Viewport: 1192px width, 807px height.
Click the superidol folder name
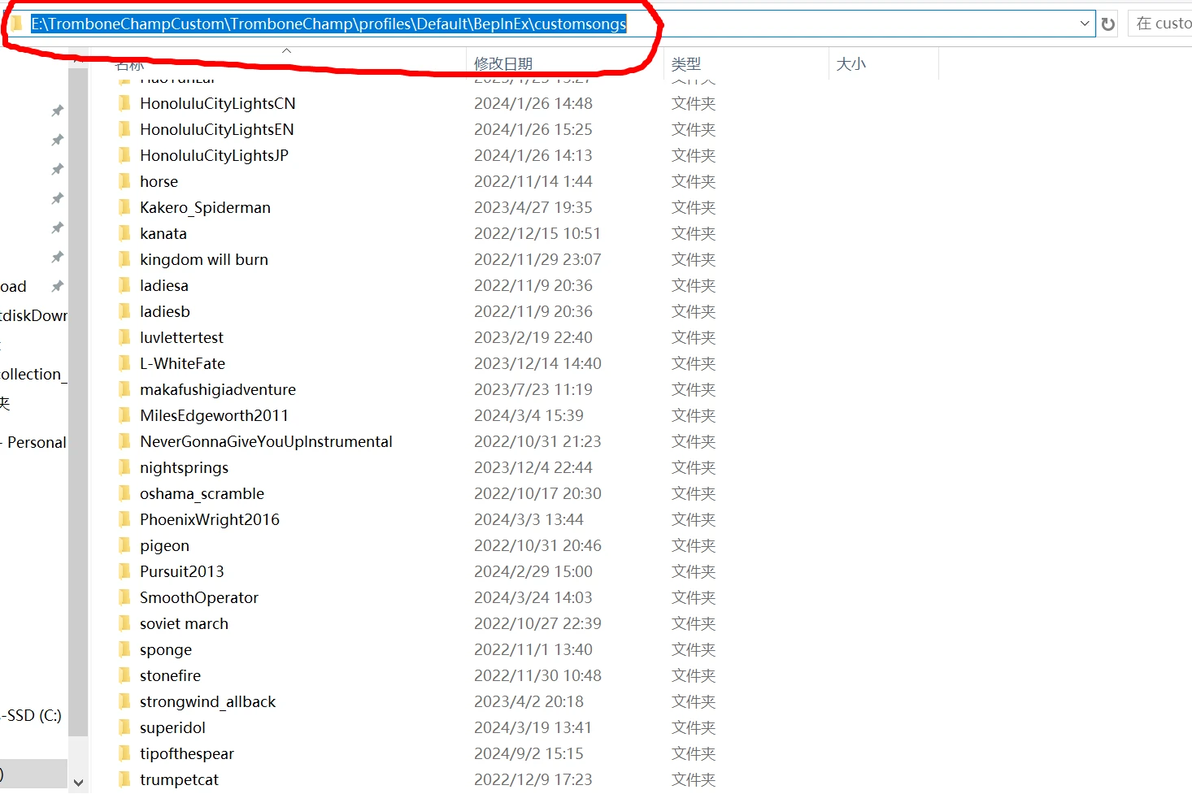173,728
